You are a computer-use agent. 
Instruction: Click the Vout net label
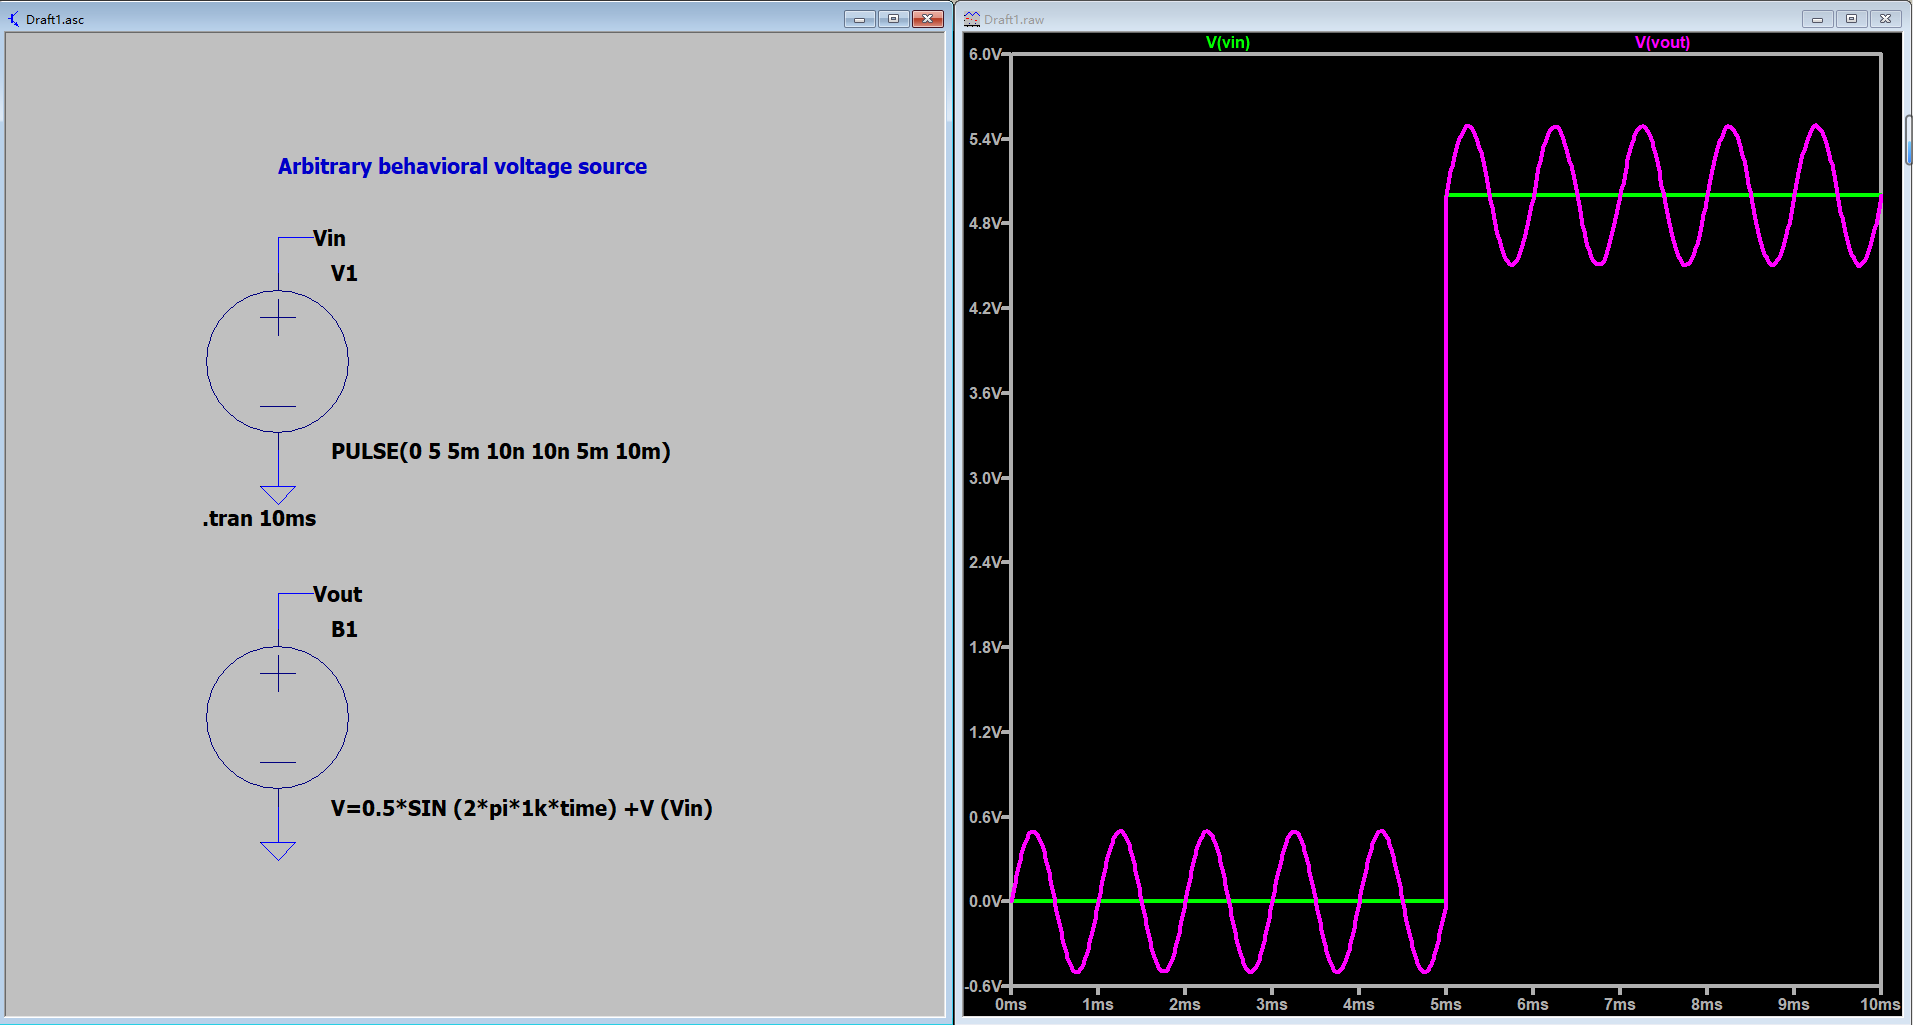tap(337, 594)
